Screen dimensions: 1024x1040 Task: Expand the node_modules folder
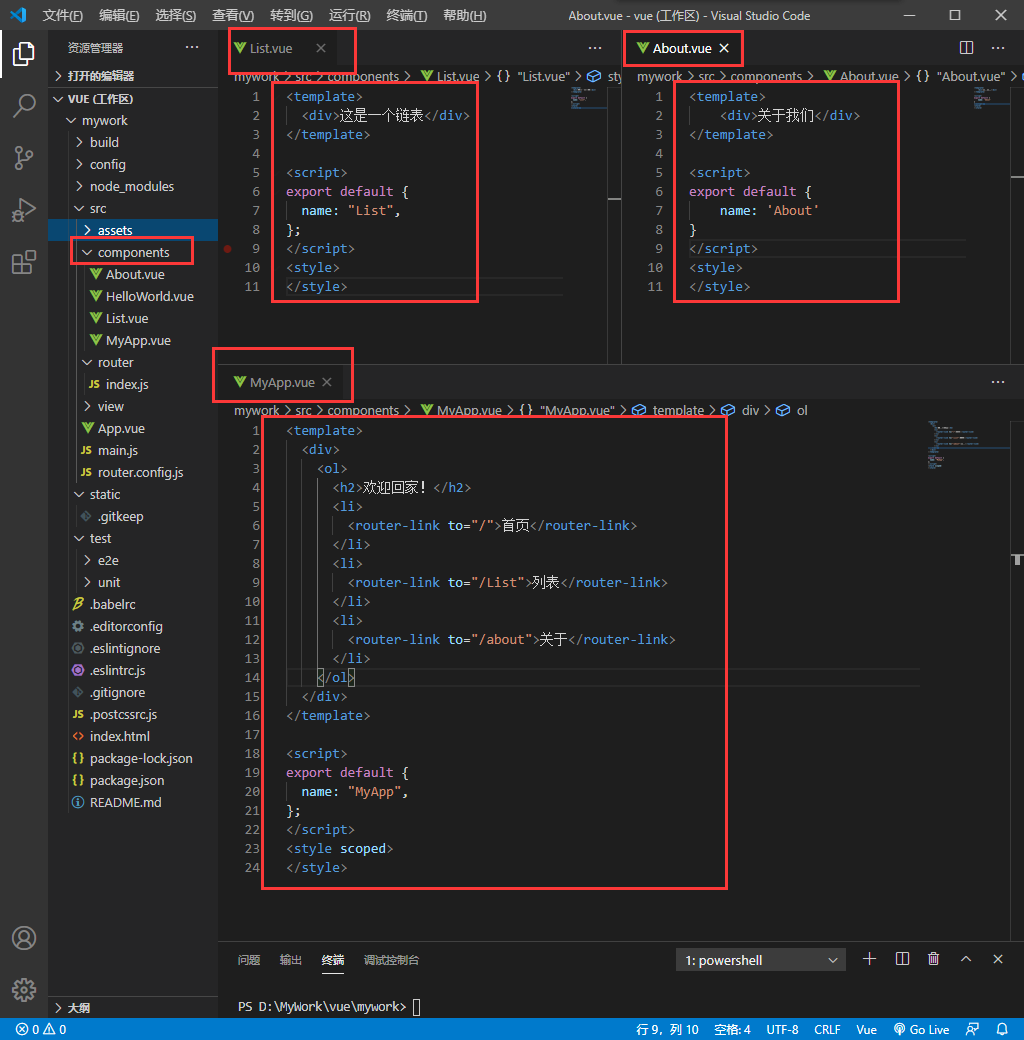(x=133, y=186)
